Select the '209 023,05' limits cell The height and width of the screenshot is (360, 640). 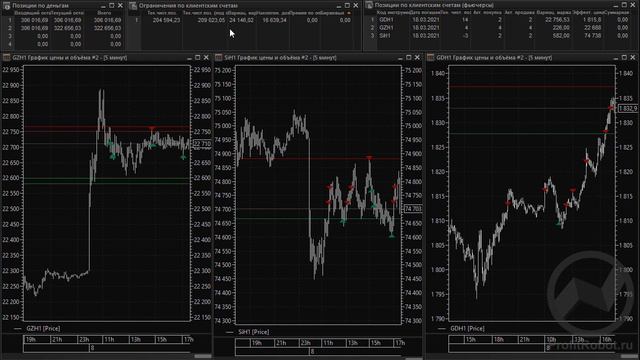(x=211, y=20)
